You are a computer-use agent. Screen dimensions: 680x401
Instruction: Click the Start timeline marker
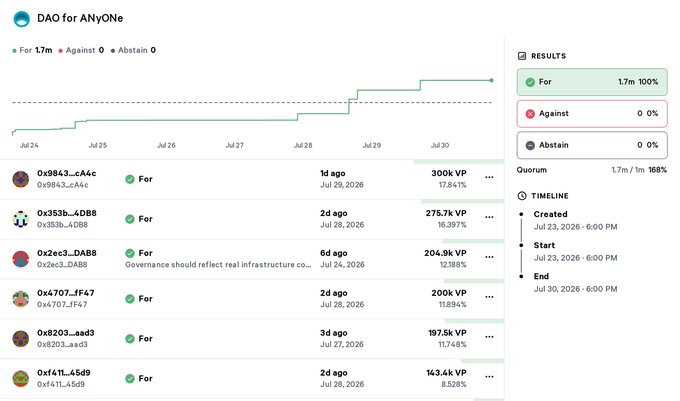(x=521, y=245)
